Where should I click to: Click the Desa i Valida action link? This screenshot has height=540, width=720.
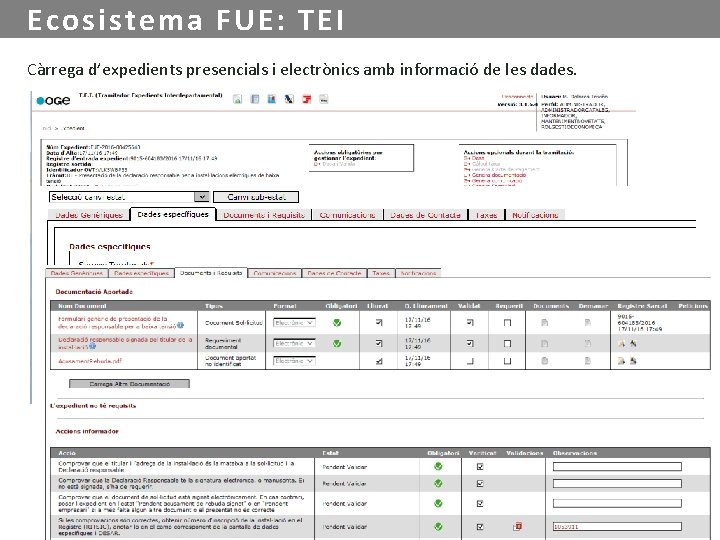pyautogui.click(x=338, y=164)
